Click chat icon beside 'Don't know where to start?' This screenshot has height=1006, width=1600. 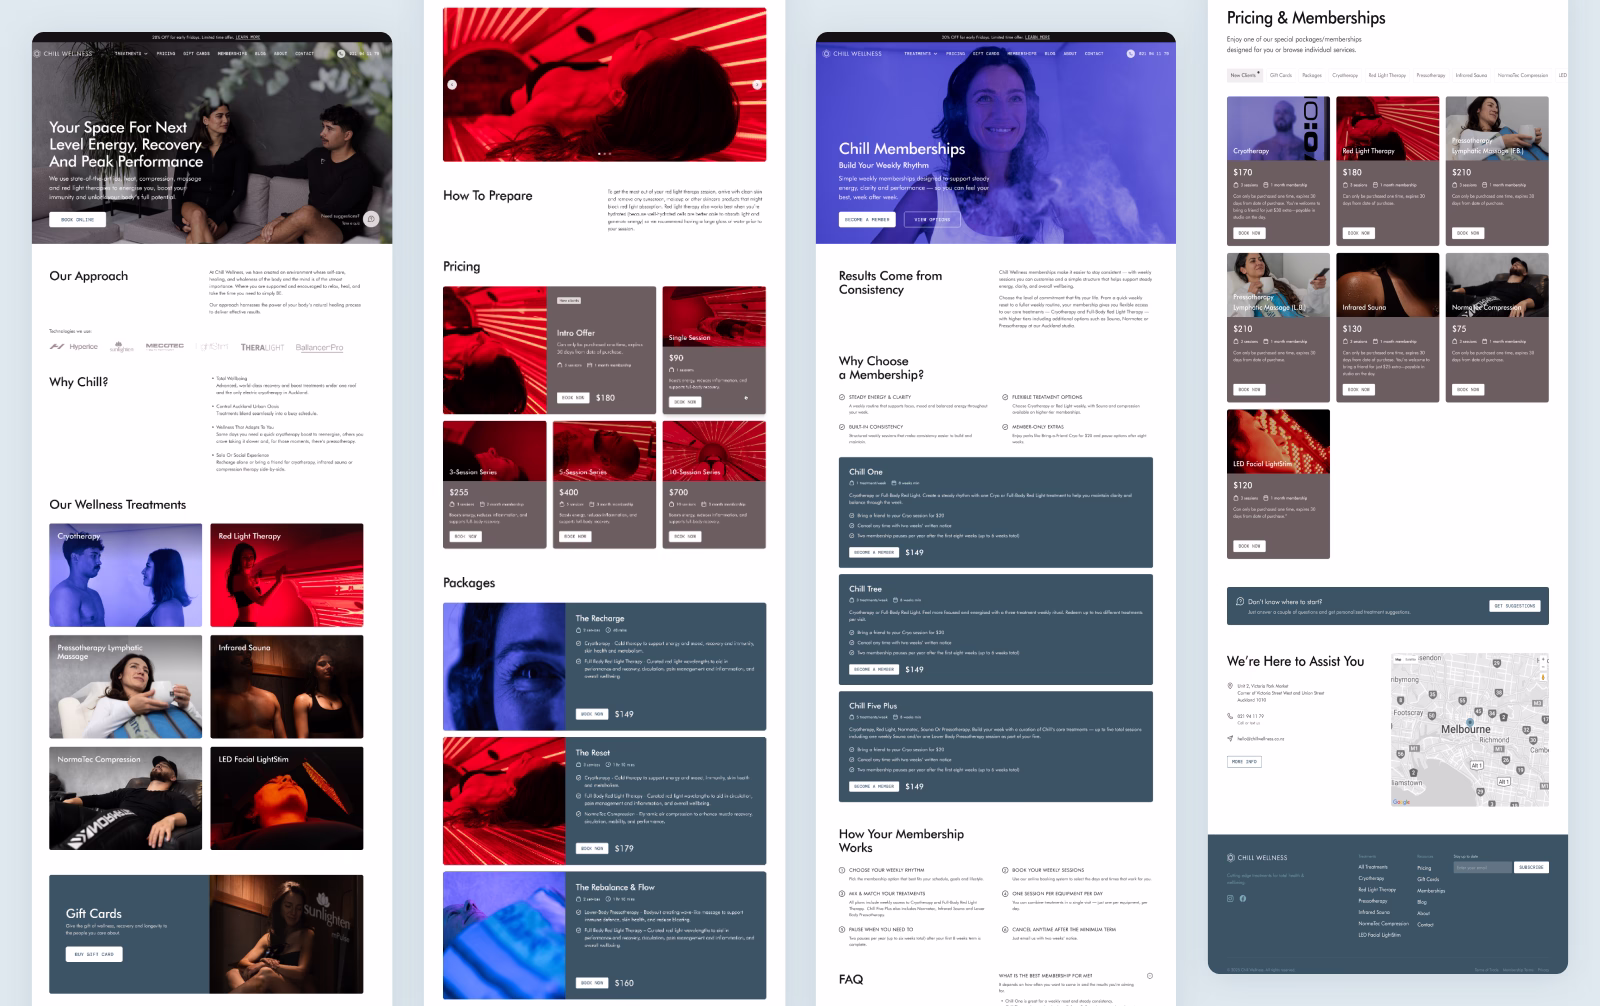point(1240,602)
